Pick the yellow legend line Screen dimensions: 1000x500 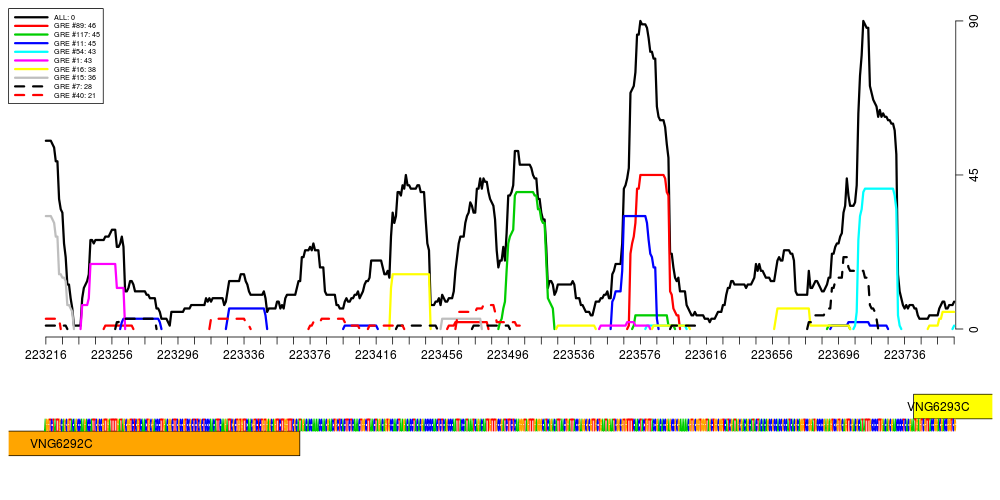click(31, 69)
